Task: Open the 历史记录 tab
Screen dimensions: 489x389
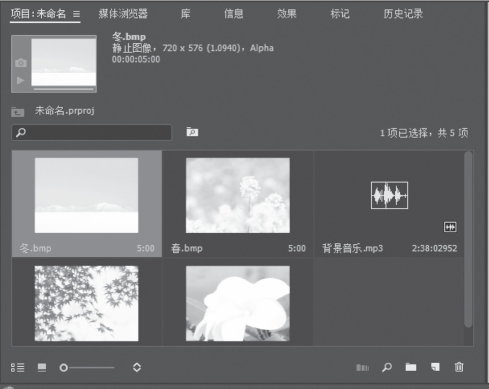Action: (403, 14)
